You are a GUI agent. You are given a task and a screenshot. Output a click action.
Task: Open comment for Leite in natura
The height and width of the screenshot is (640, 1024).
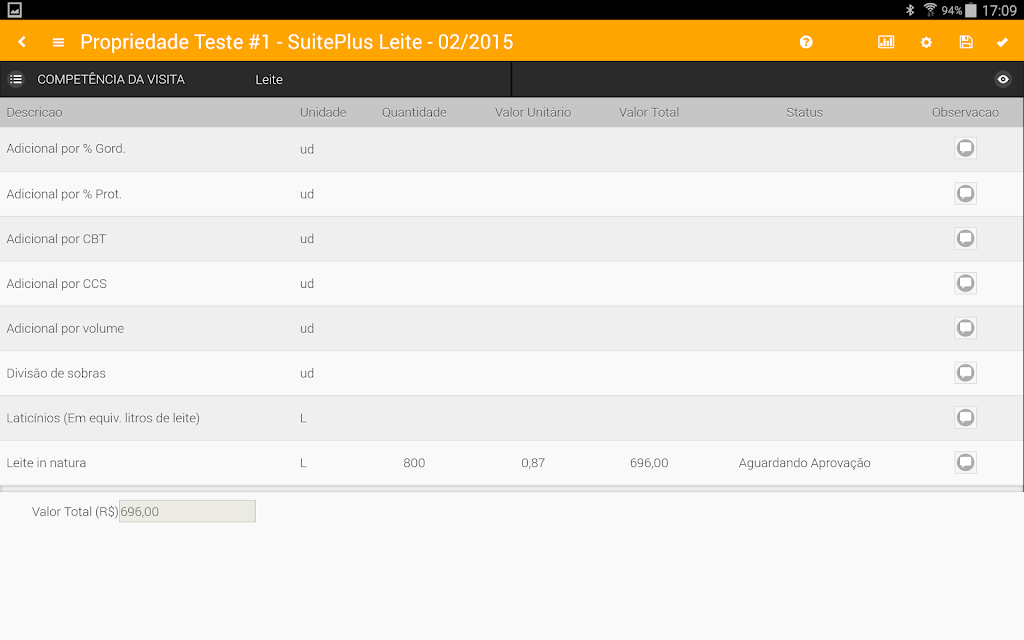point(965,462)
